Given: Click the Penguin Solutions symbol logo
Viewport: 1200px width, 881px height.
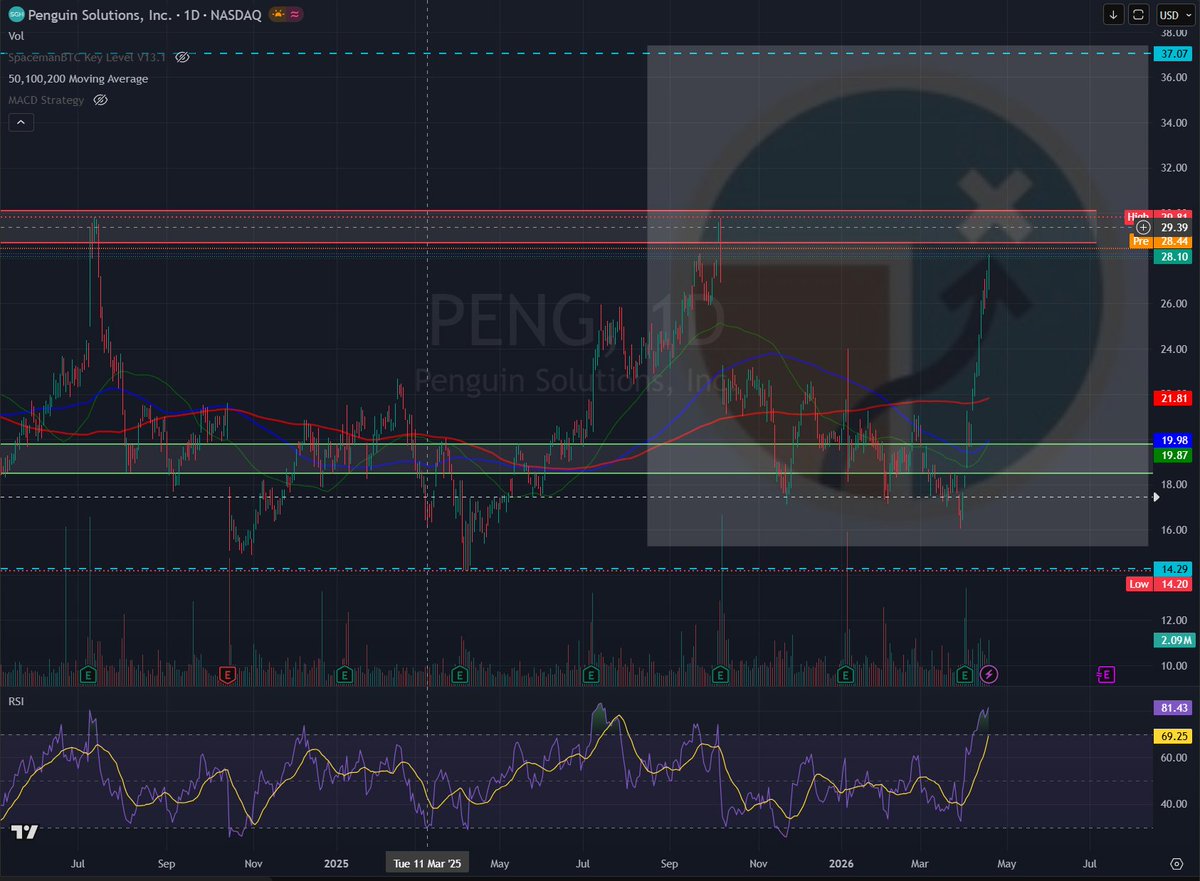Looking at the screenshot, I should pos(16,14).
